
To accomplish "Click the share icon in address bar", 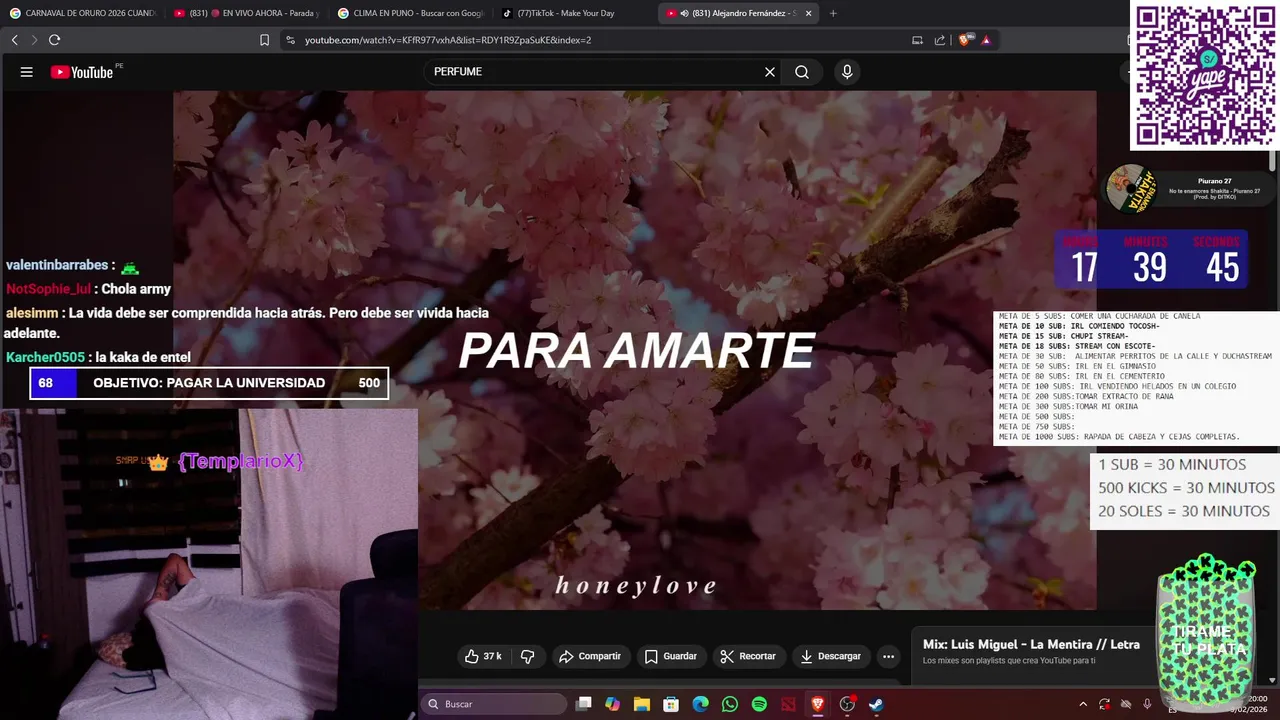I will [940, 40].
